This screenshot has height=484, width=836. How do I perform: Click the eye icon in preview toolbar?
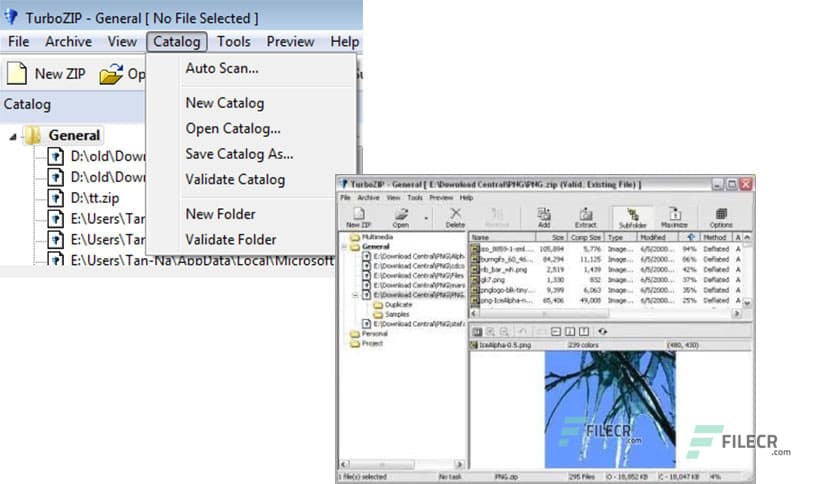(x=602, y=332)
